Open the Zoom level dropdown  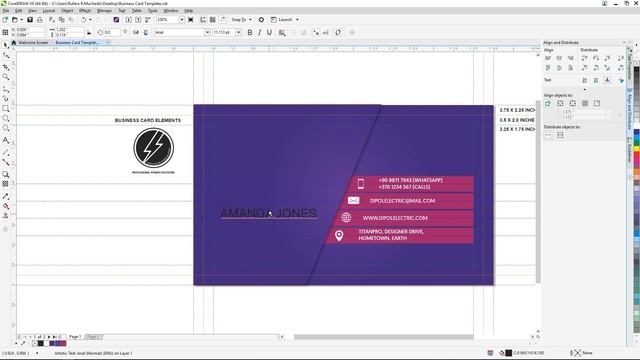click(182, 20)
